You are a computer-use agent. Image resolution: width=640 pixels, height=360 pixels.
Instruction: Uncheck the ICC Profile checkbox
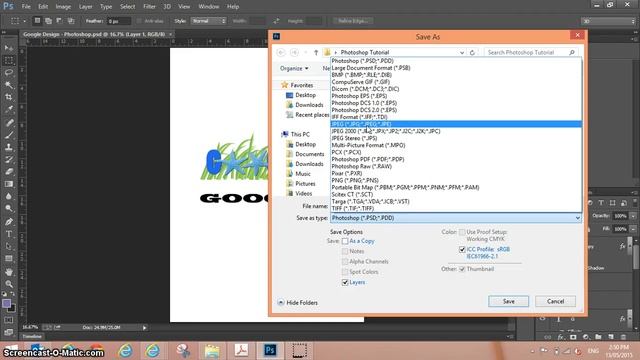click(462, 249)
